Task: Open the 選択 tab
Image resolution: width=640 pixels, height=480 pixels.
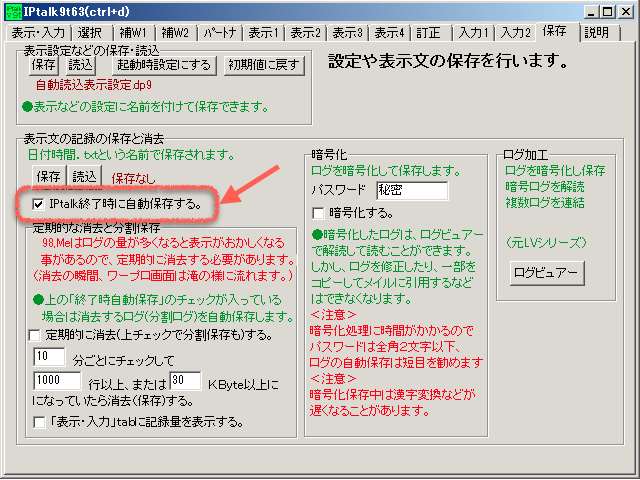Action: 91,33
